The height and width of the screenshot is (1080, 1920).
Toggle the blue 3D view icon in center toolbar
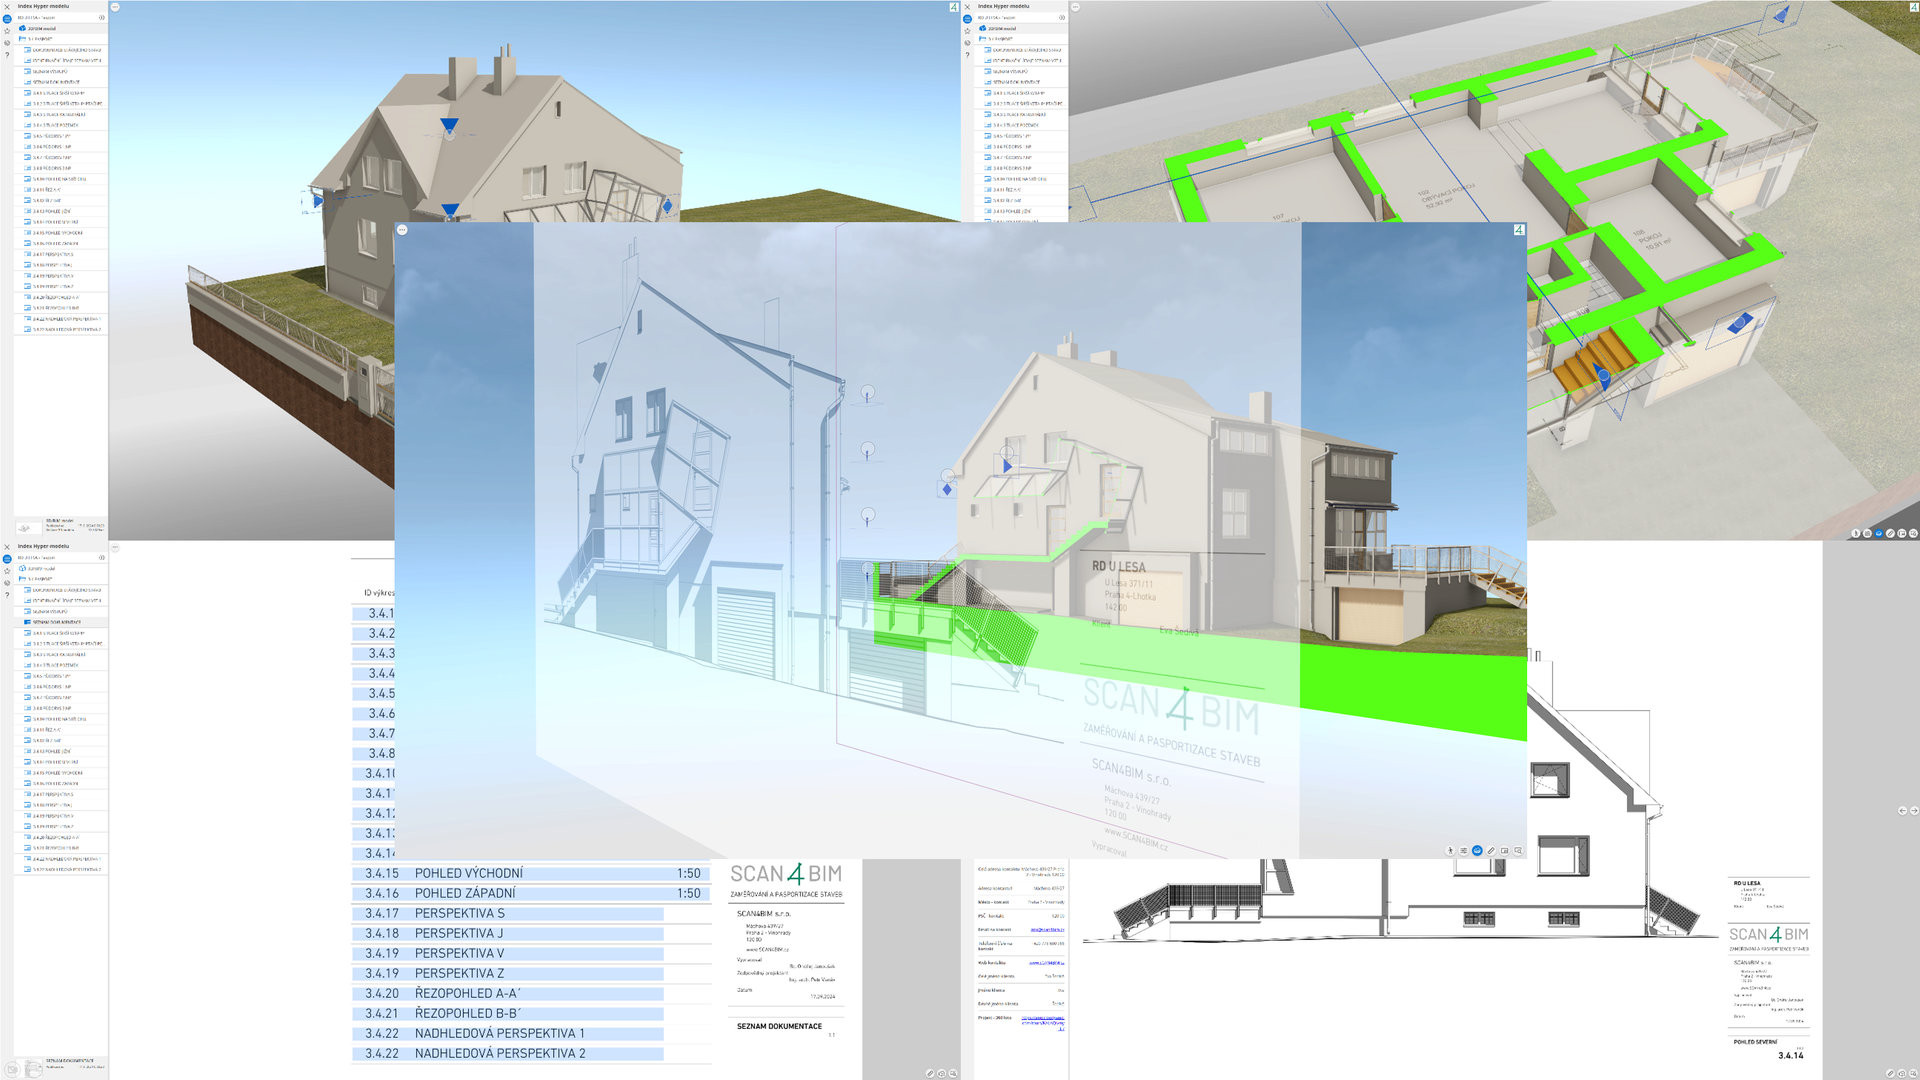tap(1477, 851)
